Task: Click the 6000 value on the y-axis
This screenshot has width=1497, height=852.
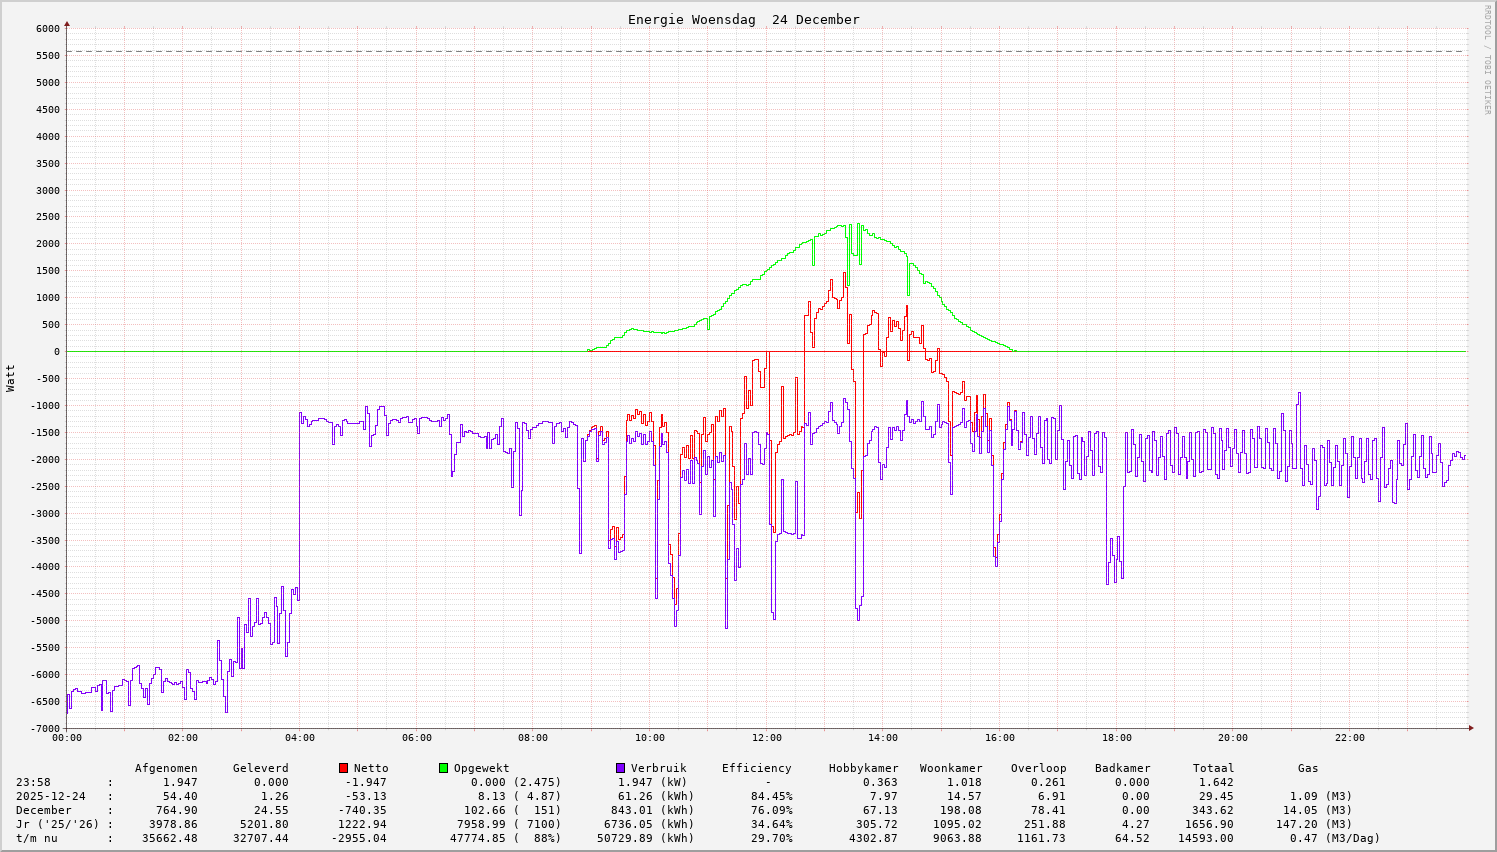Action: pos(48,29)
